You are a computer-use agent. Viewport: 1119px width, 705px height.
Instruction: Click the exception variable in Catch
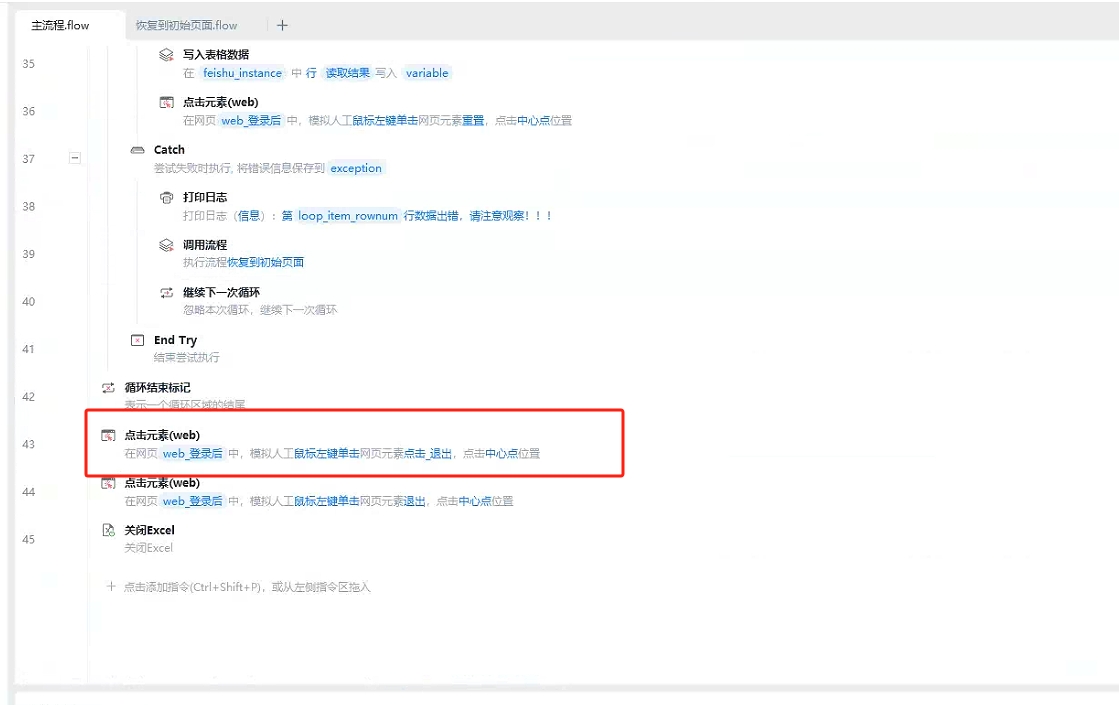tap(356, 168)
